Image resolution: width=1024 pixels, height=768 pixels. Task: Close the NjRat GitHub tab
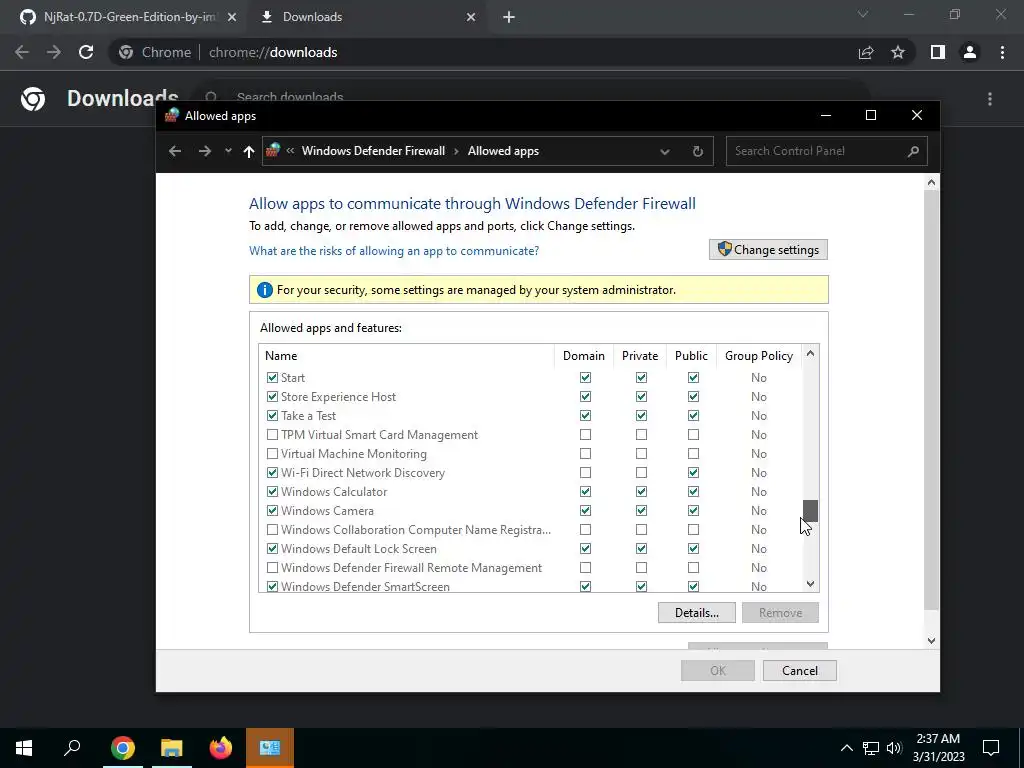point(232,17)
